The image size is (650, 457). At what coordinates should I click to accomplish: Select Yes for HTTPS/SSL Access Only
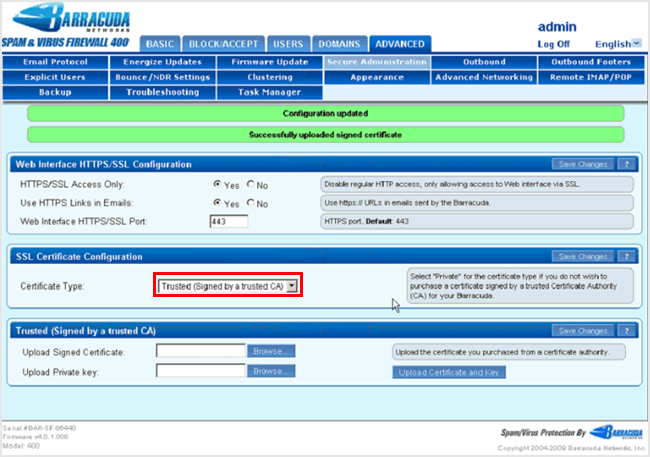tap(217, 185)
